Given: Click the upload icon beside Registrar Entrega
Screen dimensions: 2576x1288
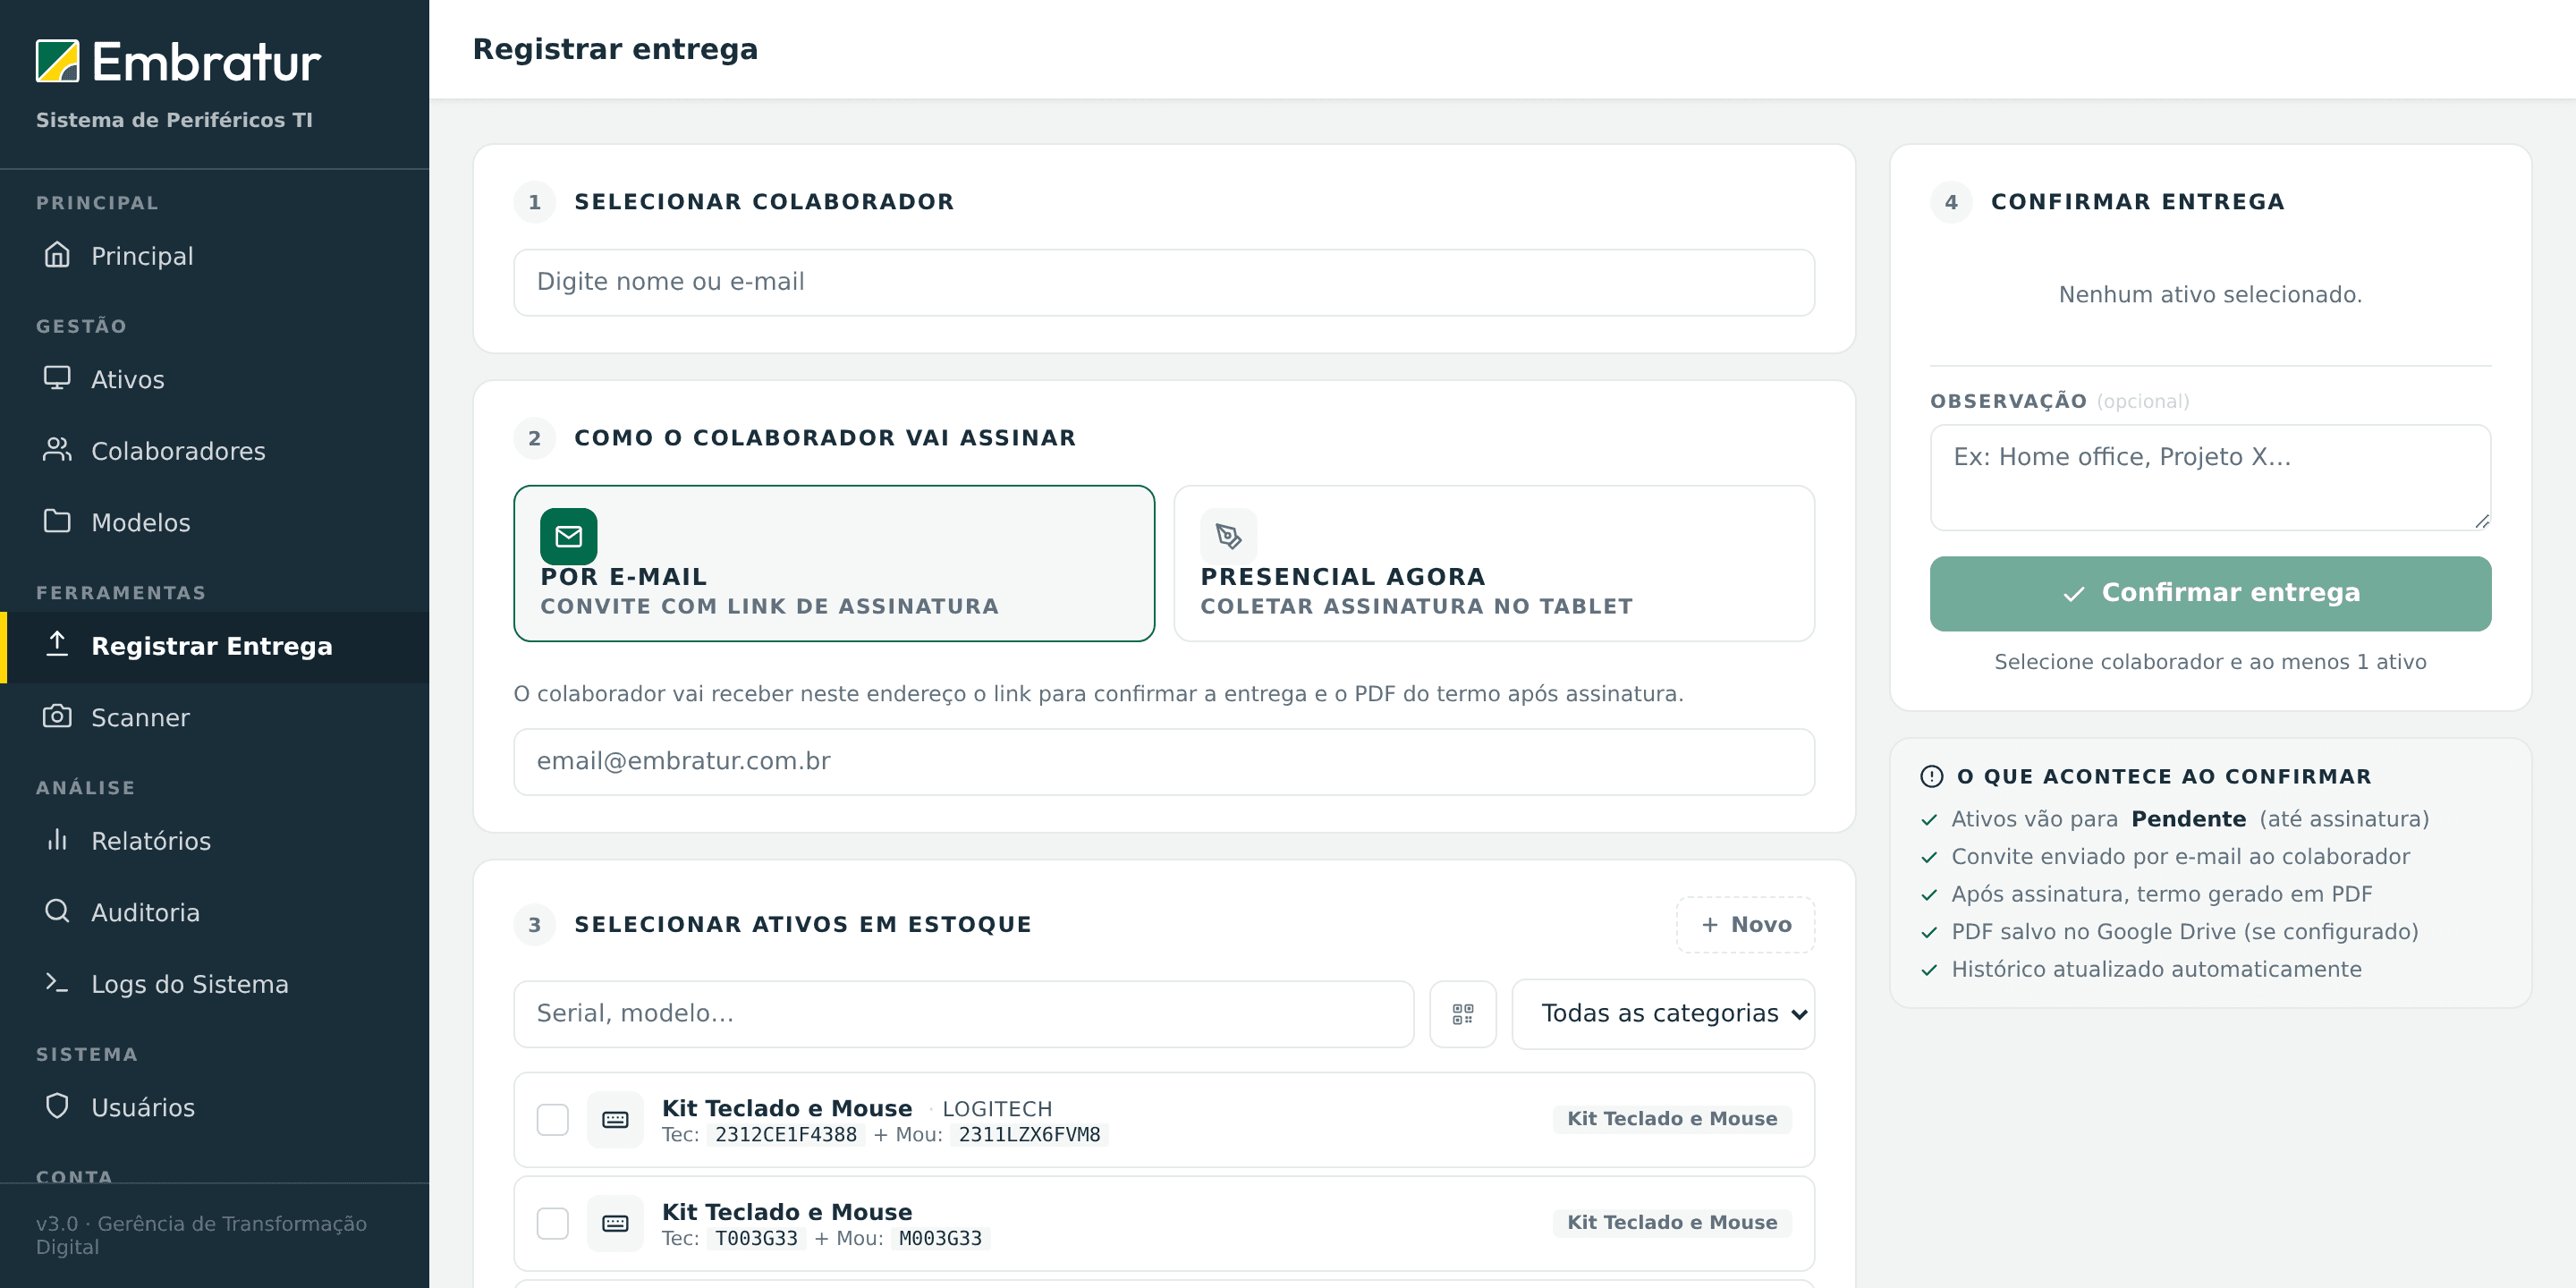Looking at the screenshot, I should 57,645.
